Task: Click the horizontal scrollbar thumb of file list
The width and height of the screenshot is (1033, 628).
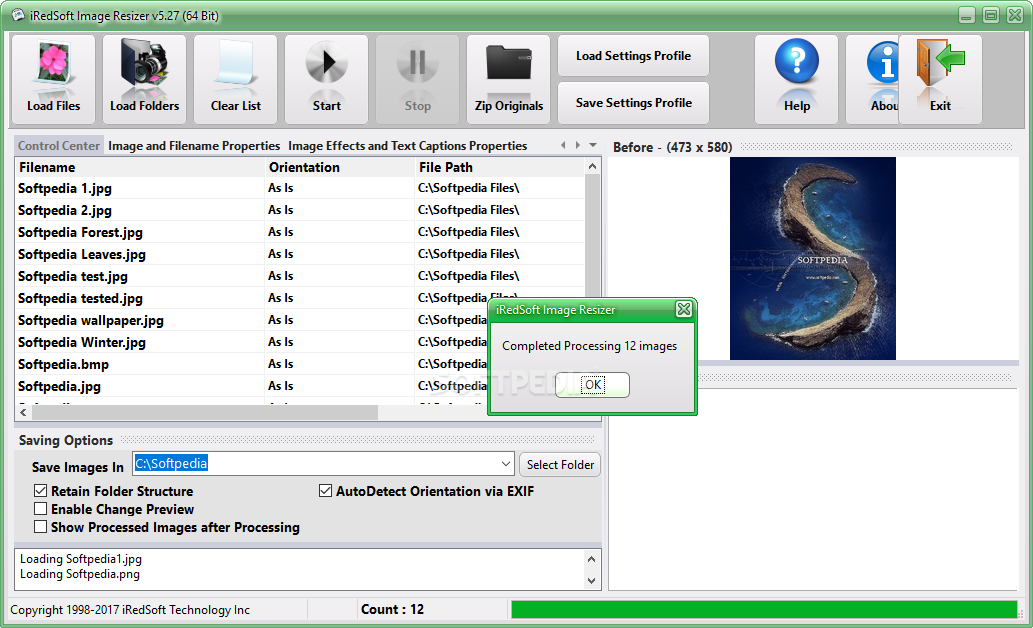Action: click(205, 413)
